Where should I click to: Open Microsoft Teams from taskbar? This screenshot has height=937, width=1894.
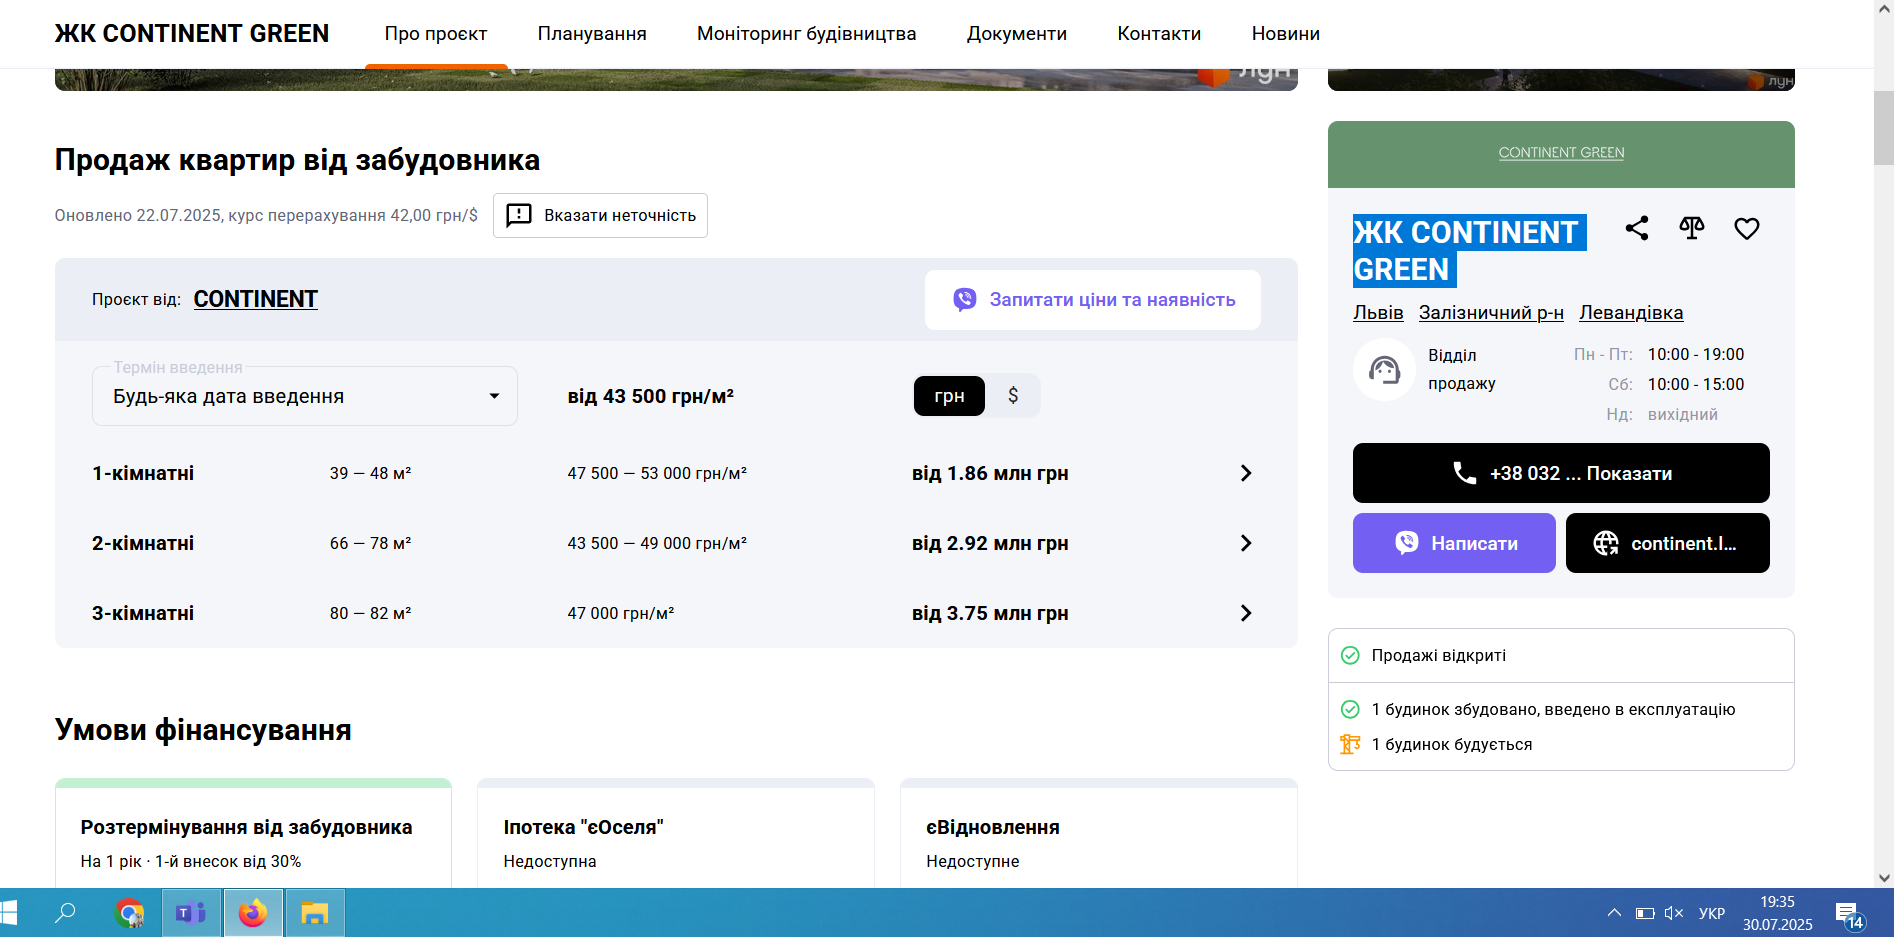[x=191, y=912]
